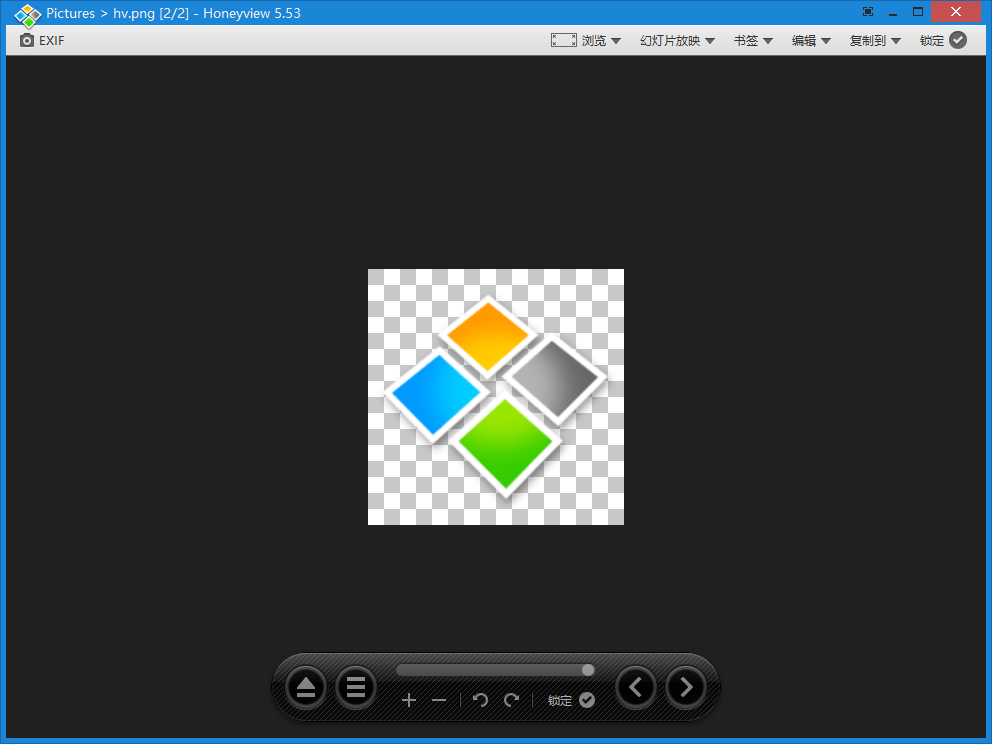Click the Pictures folder in title path
This screenshot has width=992, height=744.
(70, 13)
